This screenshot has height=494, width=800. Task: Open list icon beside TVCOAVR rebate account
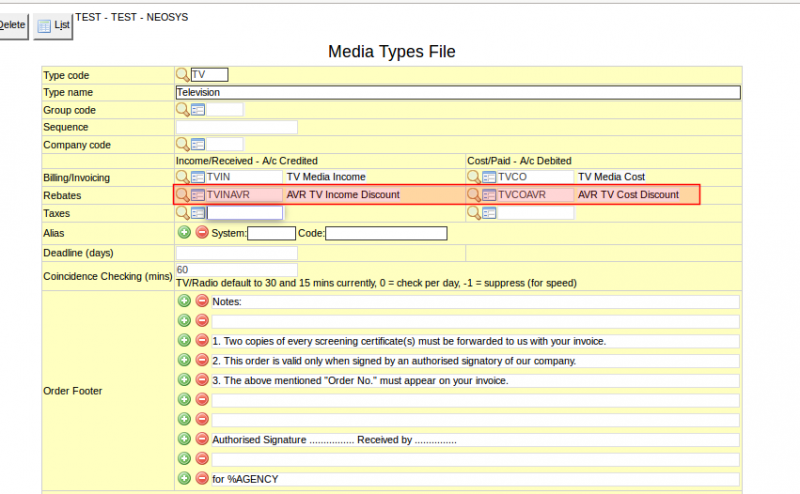[489, 195]
